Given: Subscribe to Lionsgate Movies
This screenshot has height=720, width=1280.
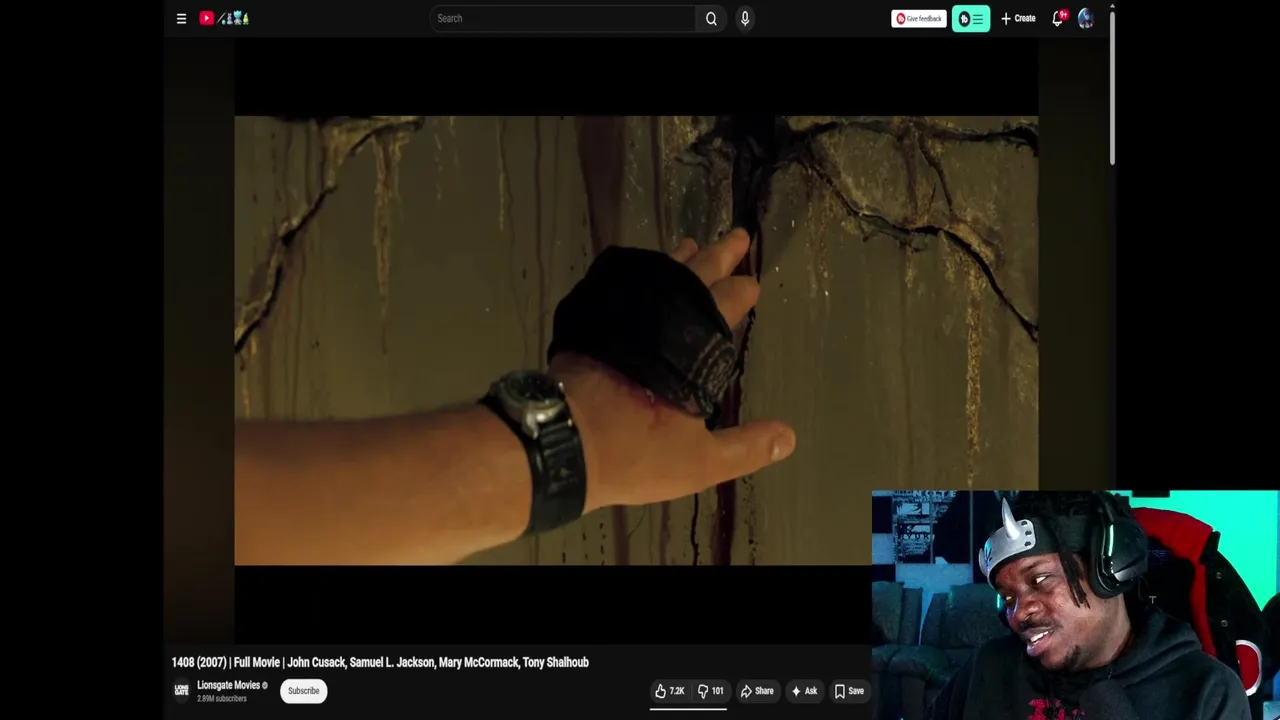Looking at the screenshot, I should (x=303, y=691).
